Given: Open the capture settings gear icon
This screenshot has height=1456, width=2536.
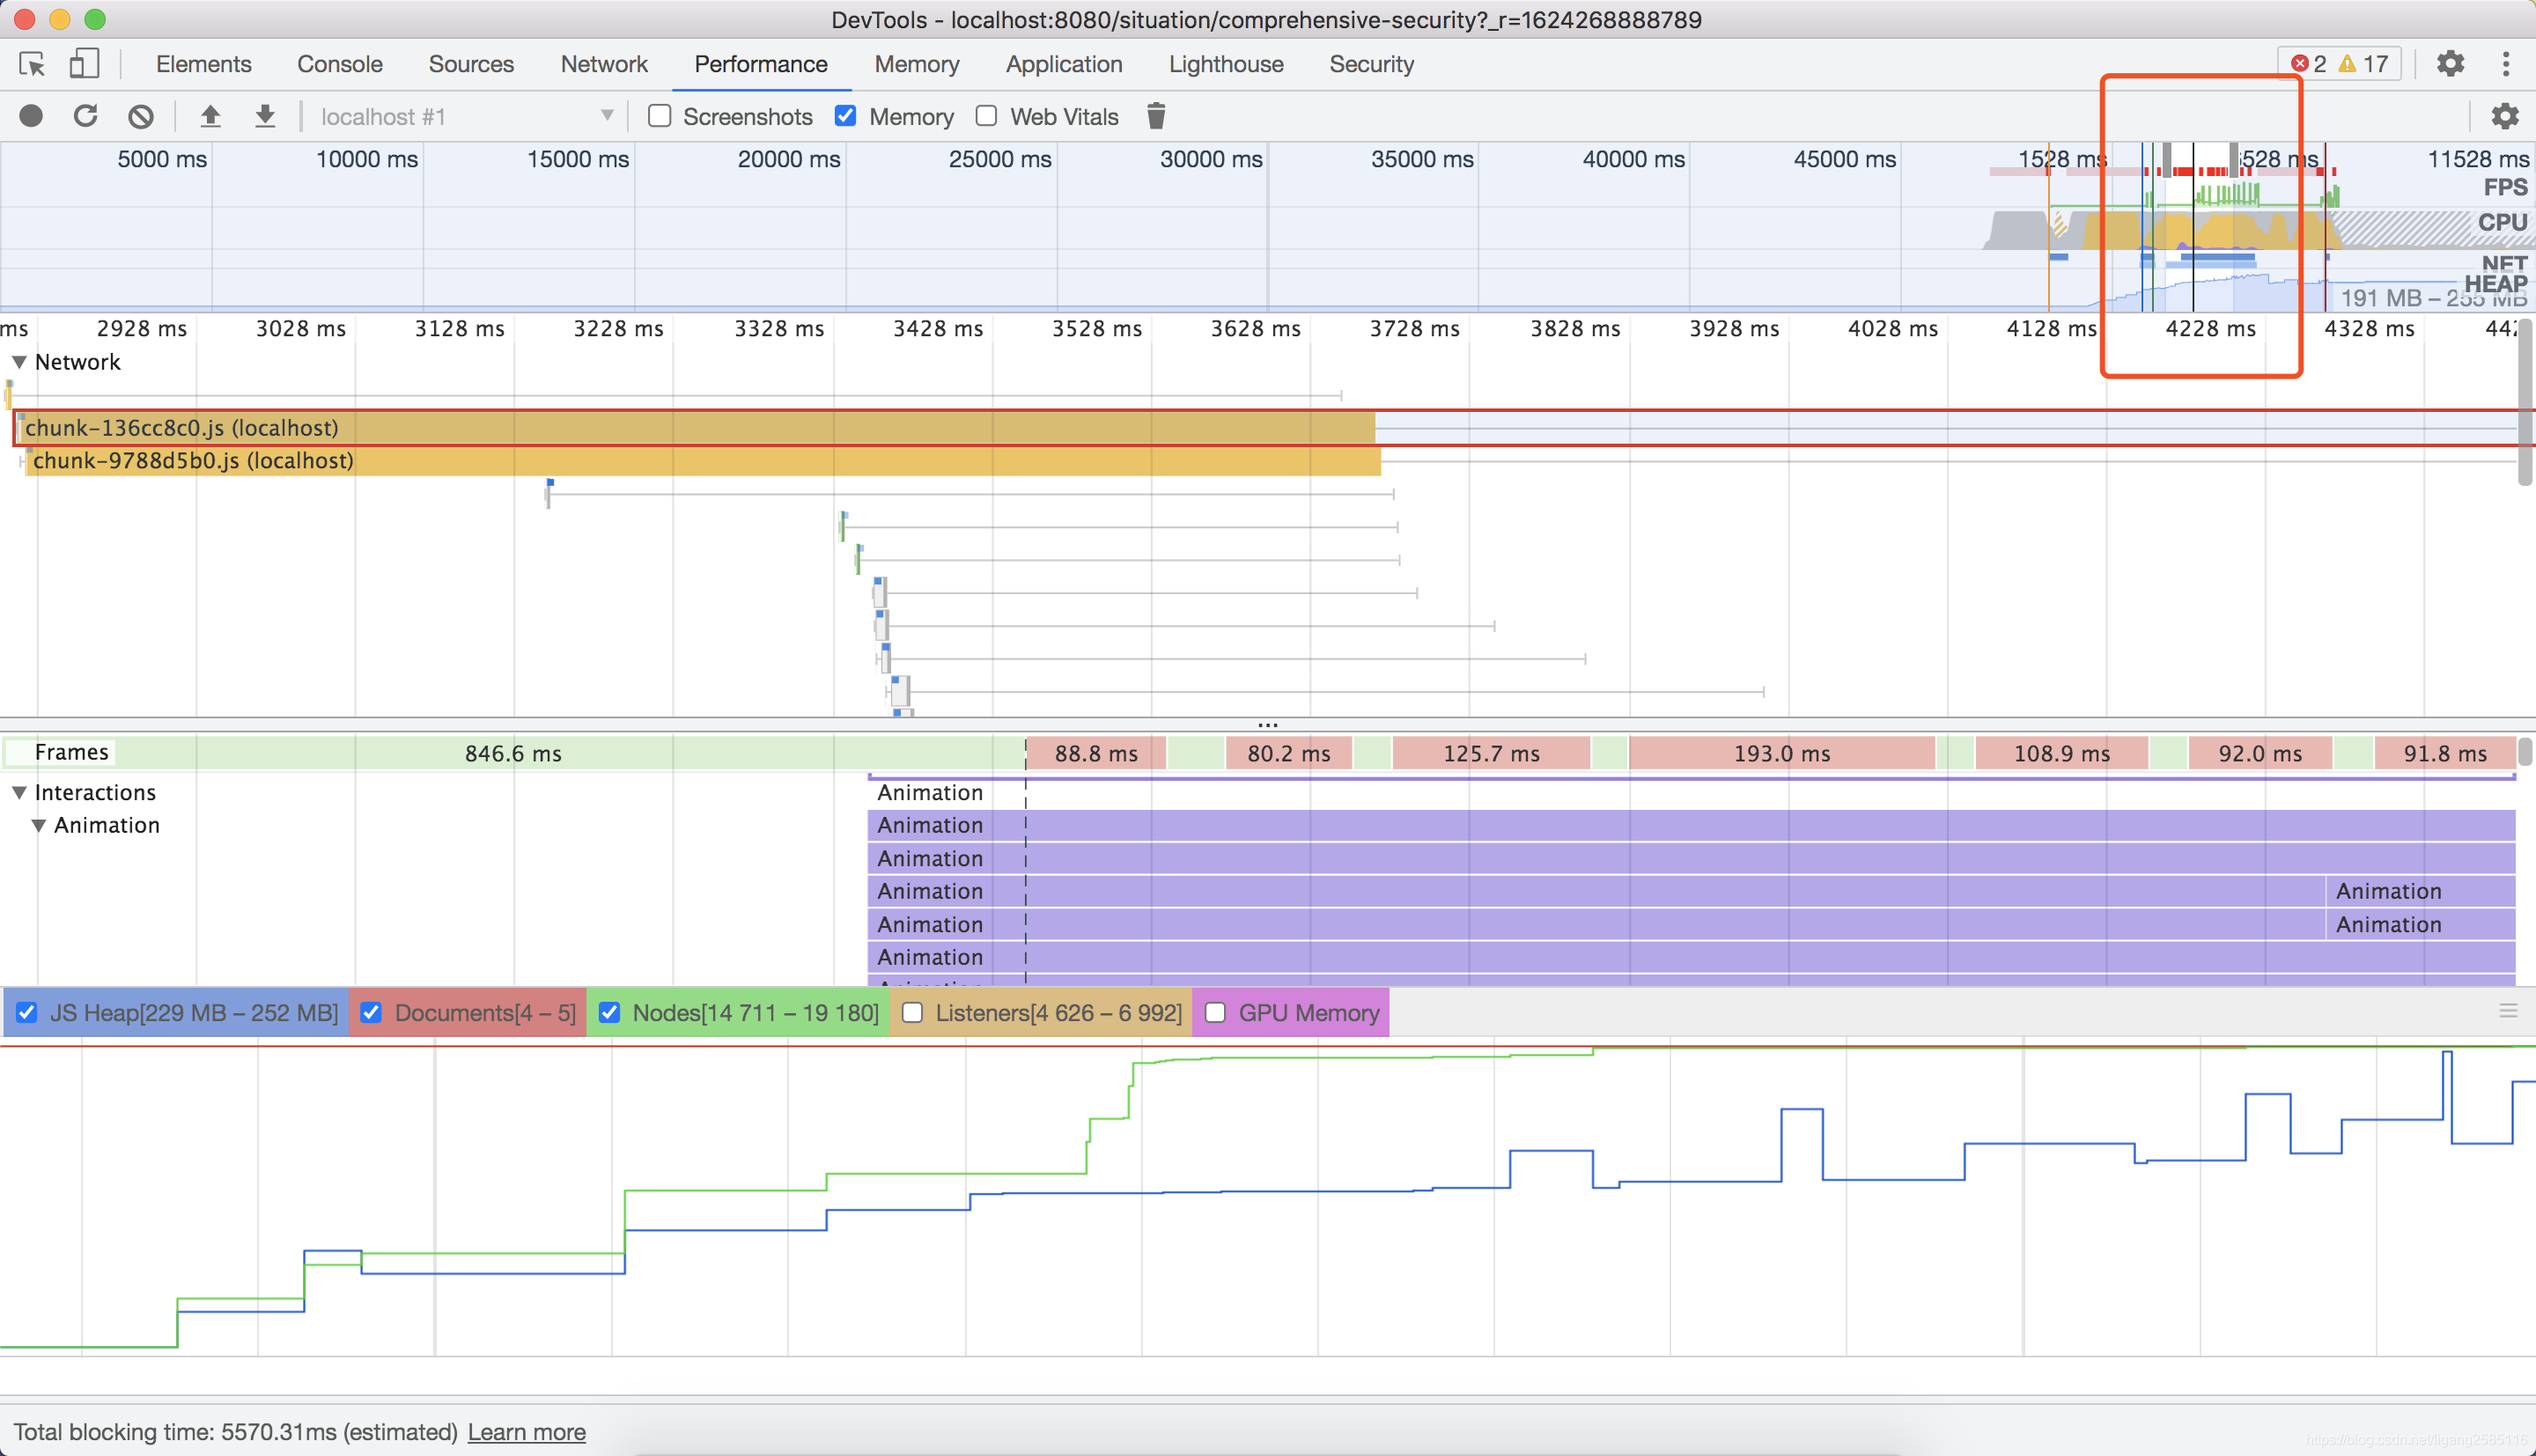Looking at the screenshot, I should pos(2504,116).
